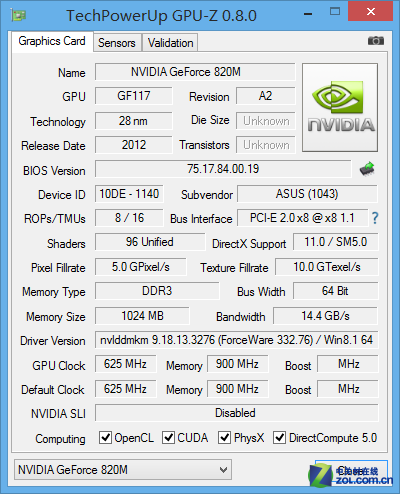
Task: Click the "Computing" label
Action: 60,439
